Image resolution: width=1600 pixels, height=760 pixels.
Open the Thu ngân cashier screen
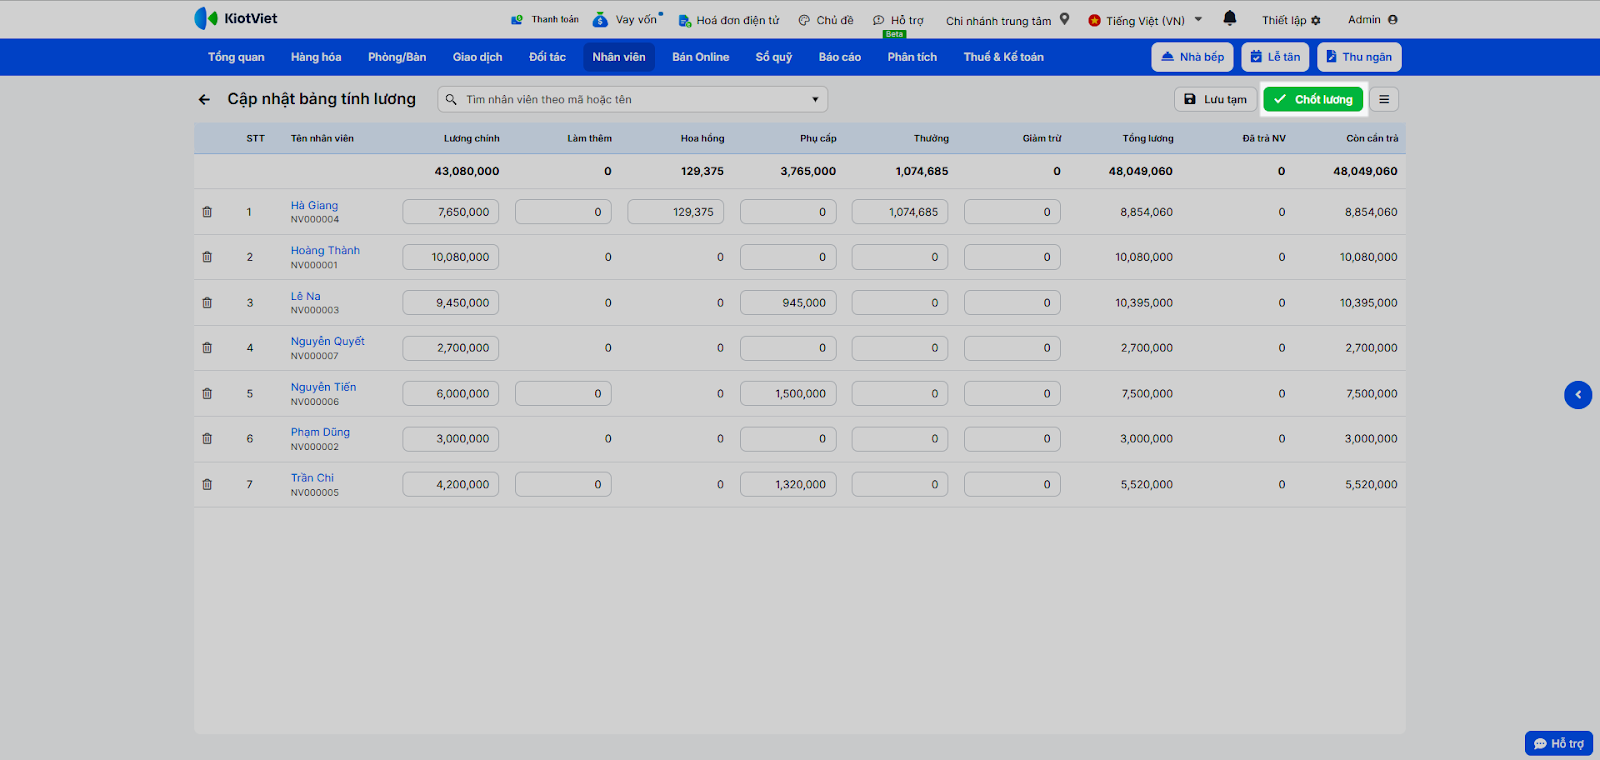tap(1358, 57)
